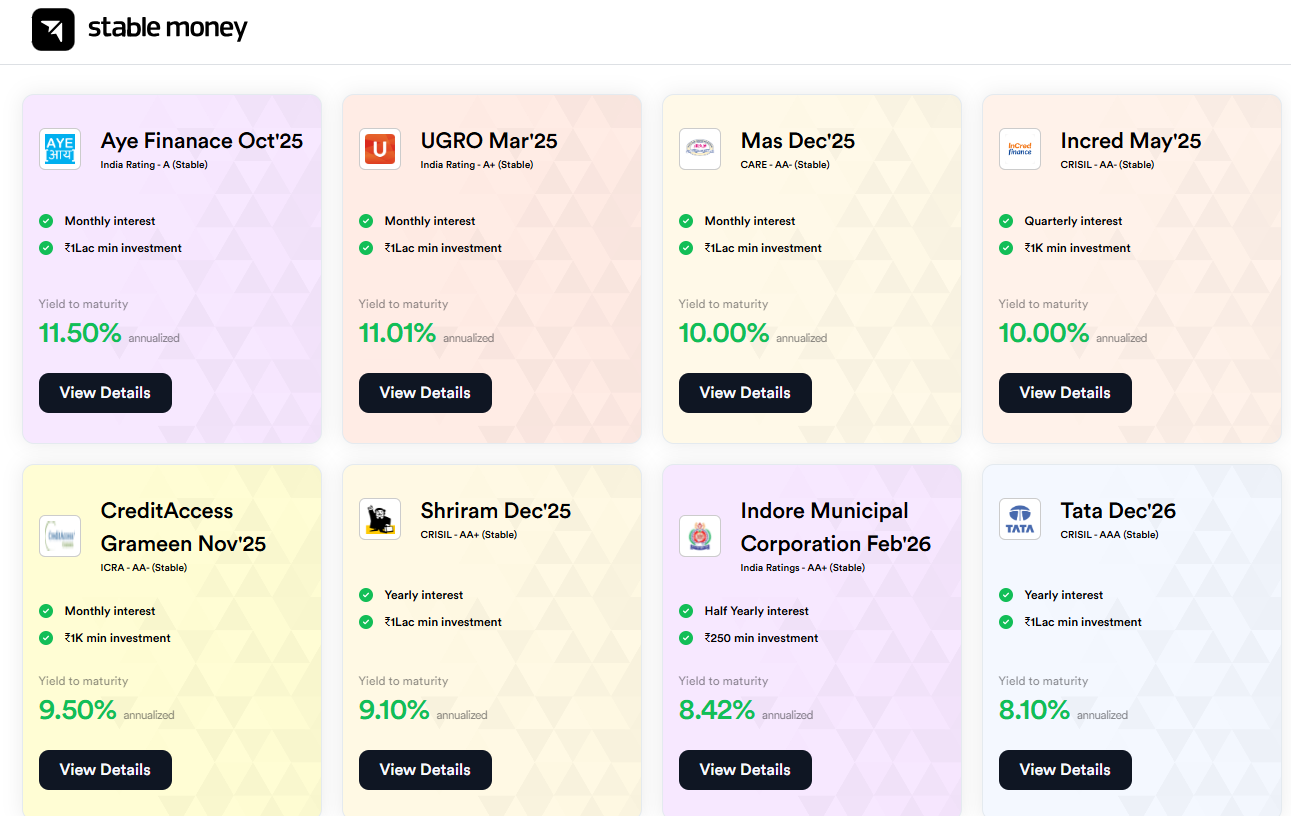View details for Incred May'25 bond

click(1065, 393)
